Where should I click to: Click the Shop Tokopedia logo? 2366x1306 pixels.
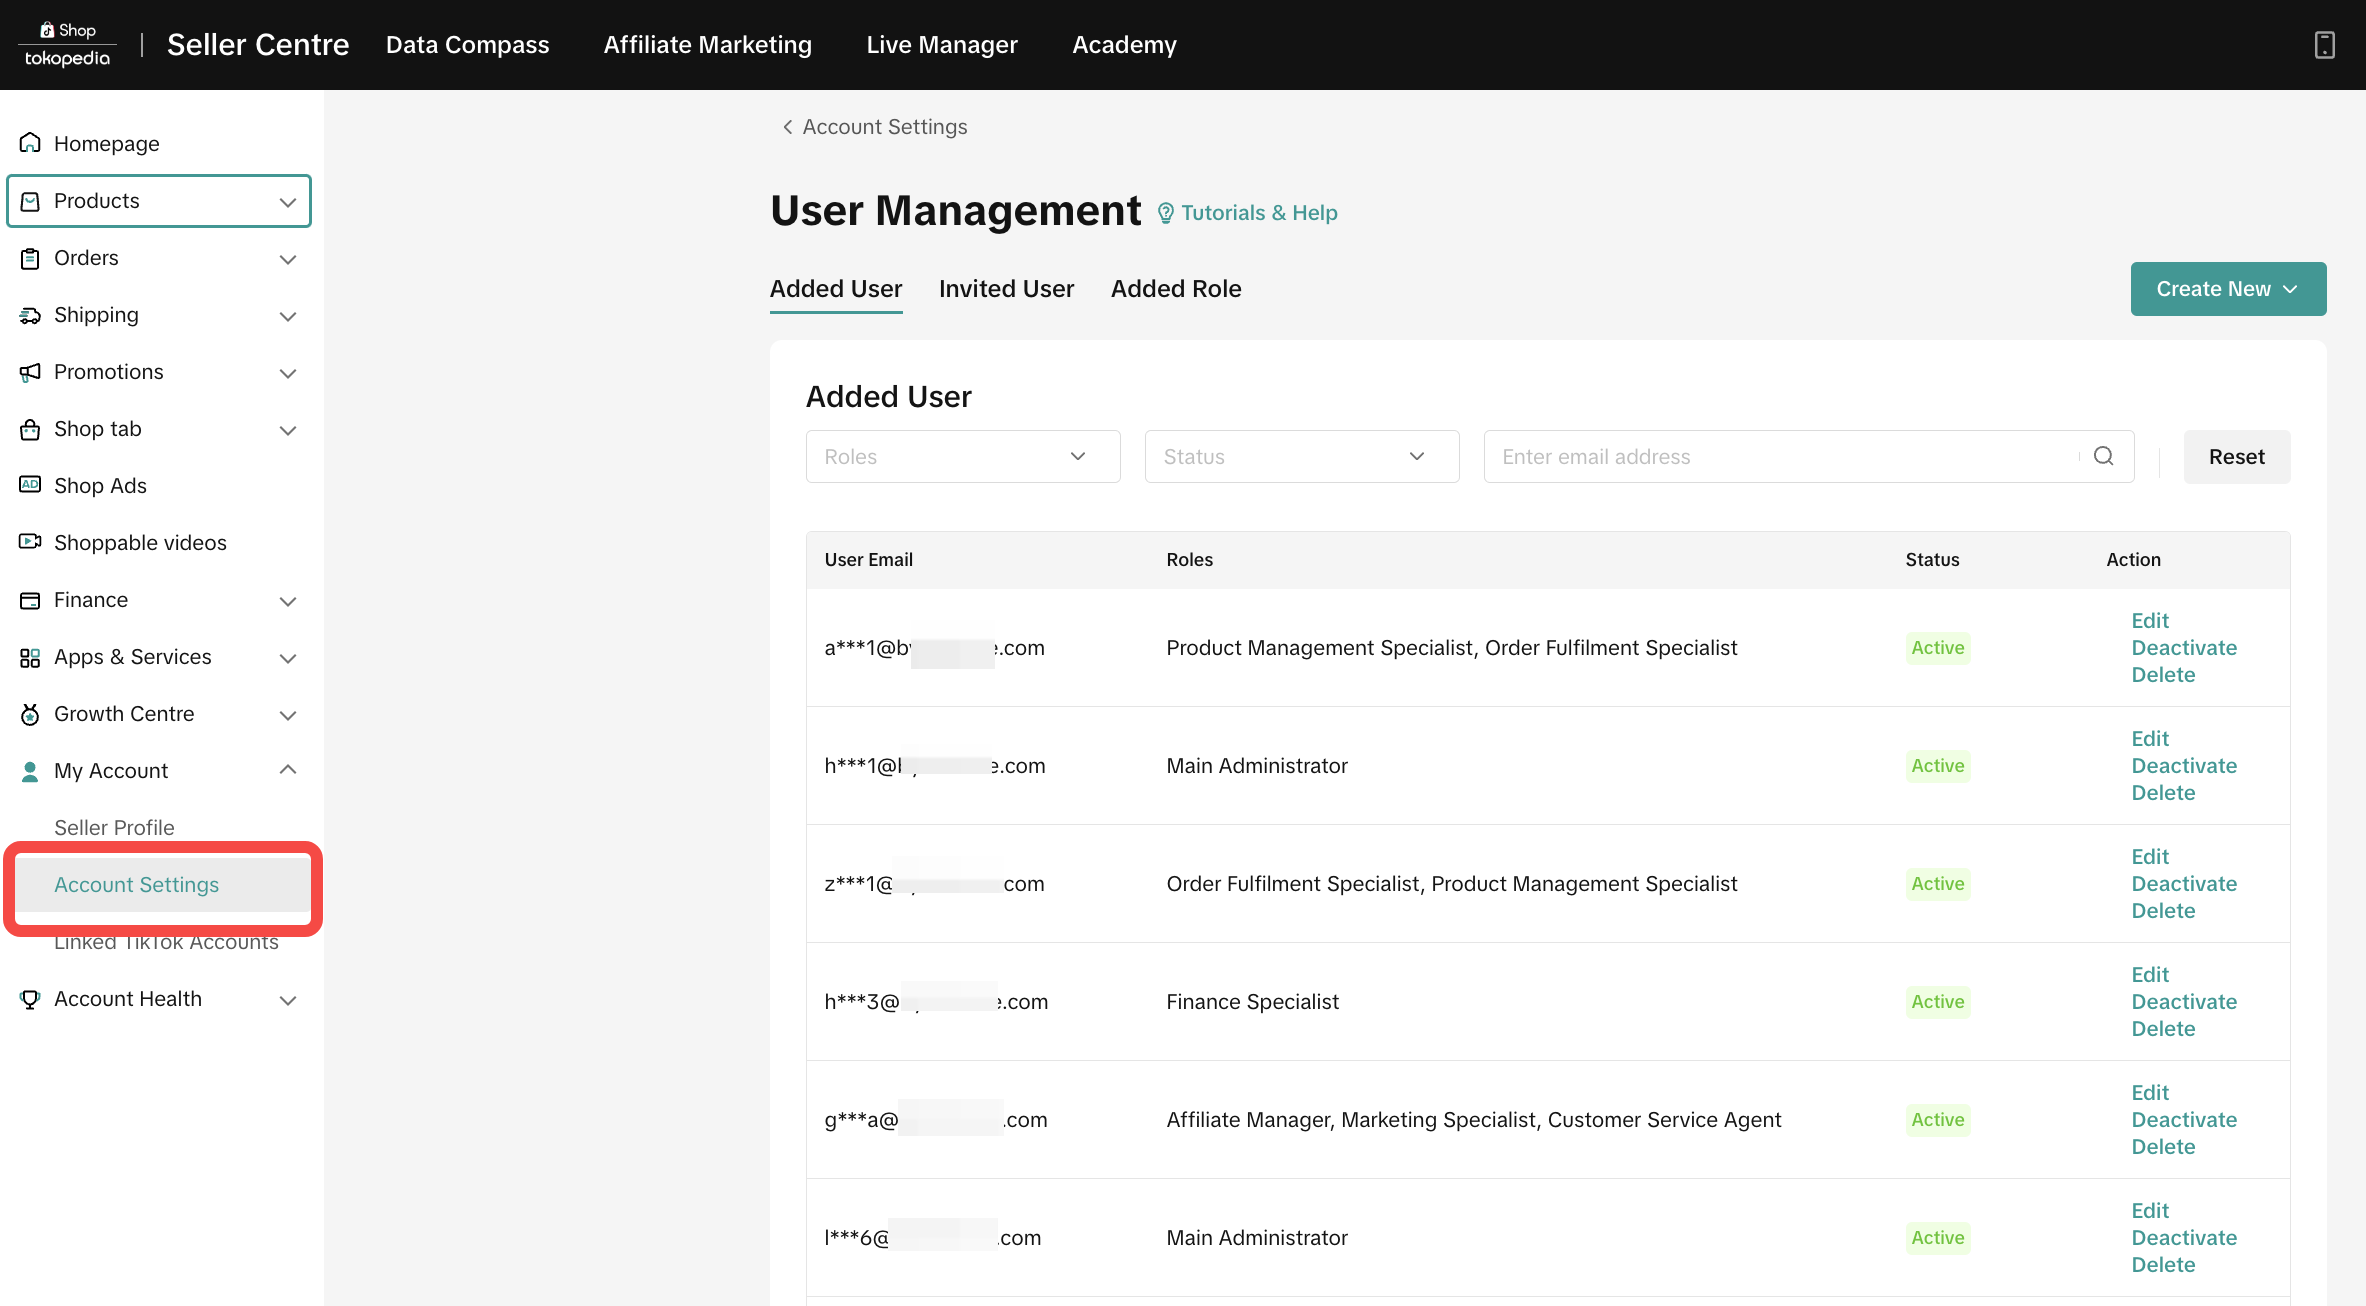(x=67, y=45)
